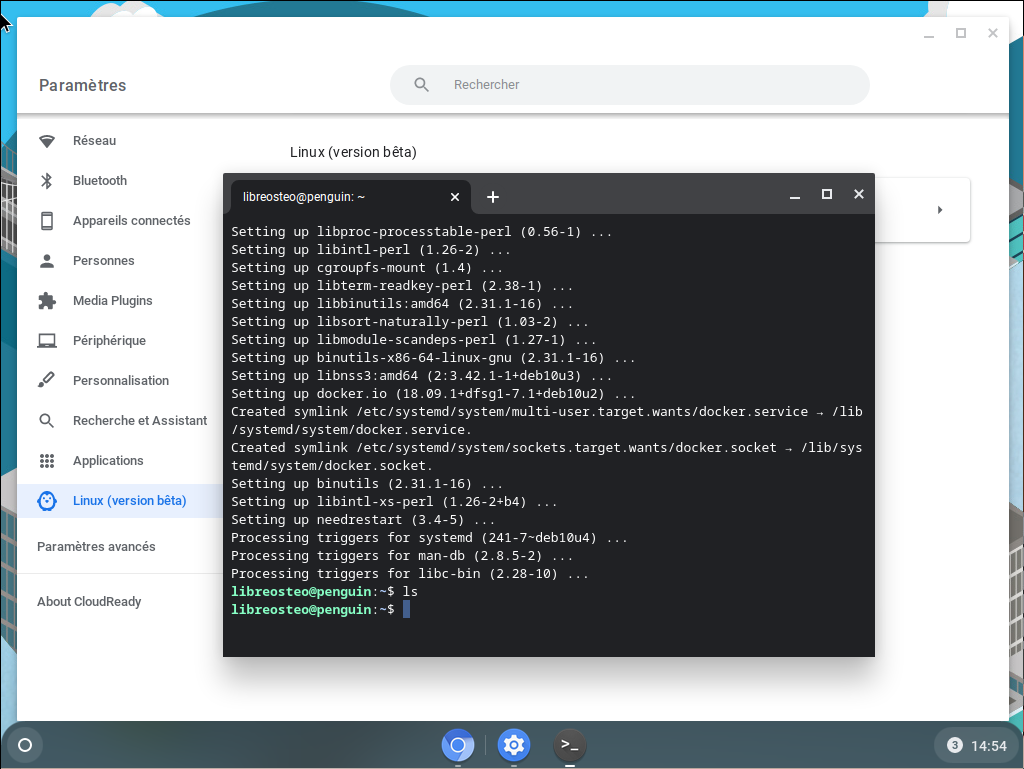Click 'Processing triggers for libc-bin' line

[409, 574]
